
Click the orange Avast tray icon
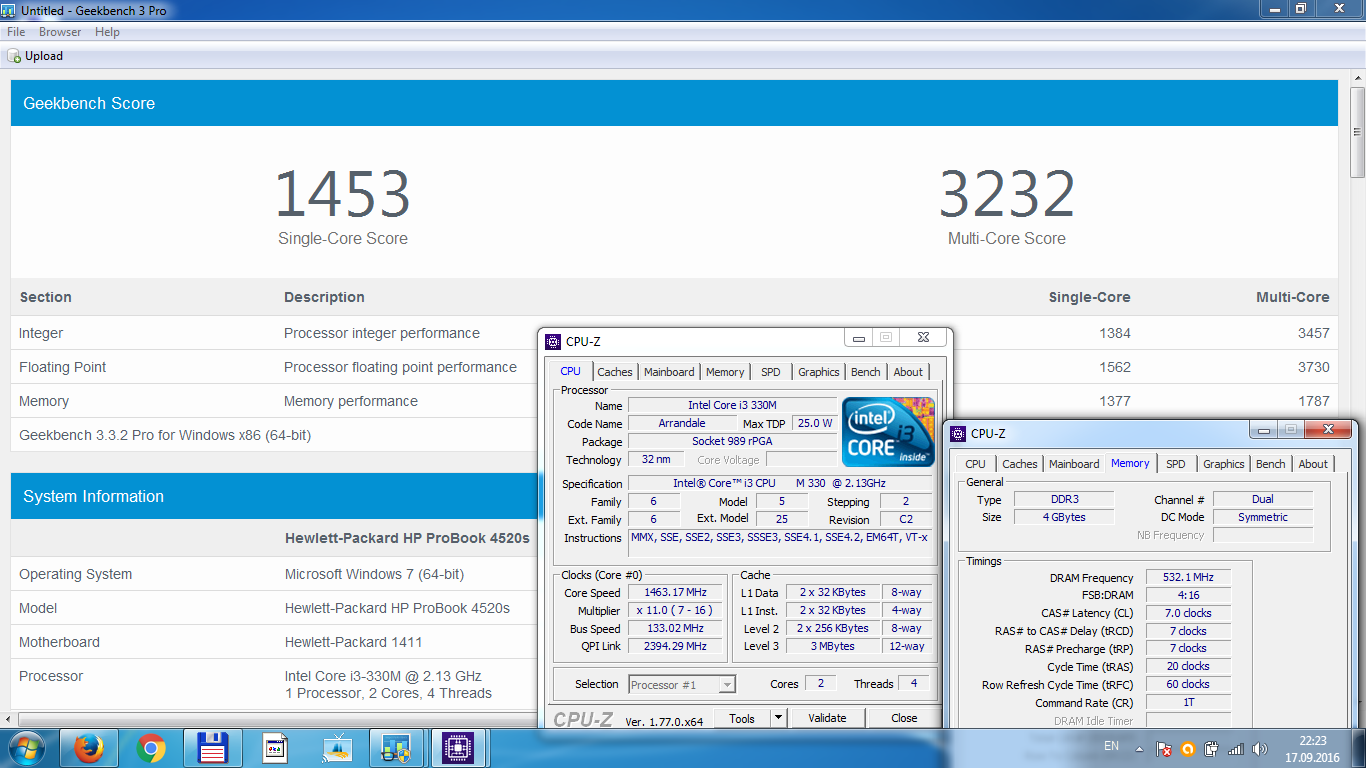pos(1188,748)
